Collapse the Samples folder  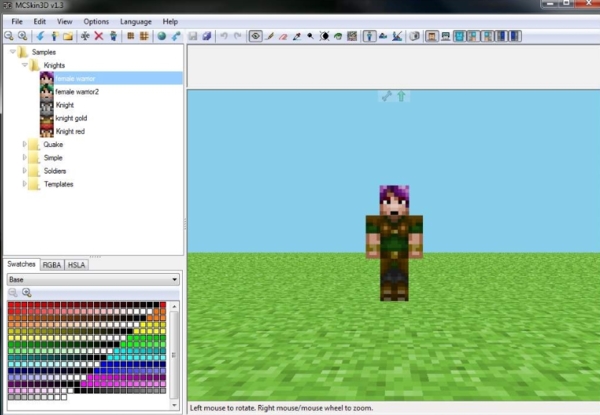point(13,51)
